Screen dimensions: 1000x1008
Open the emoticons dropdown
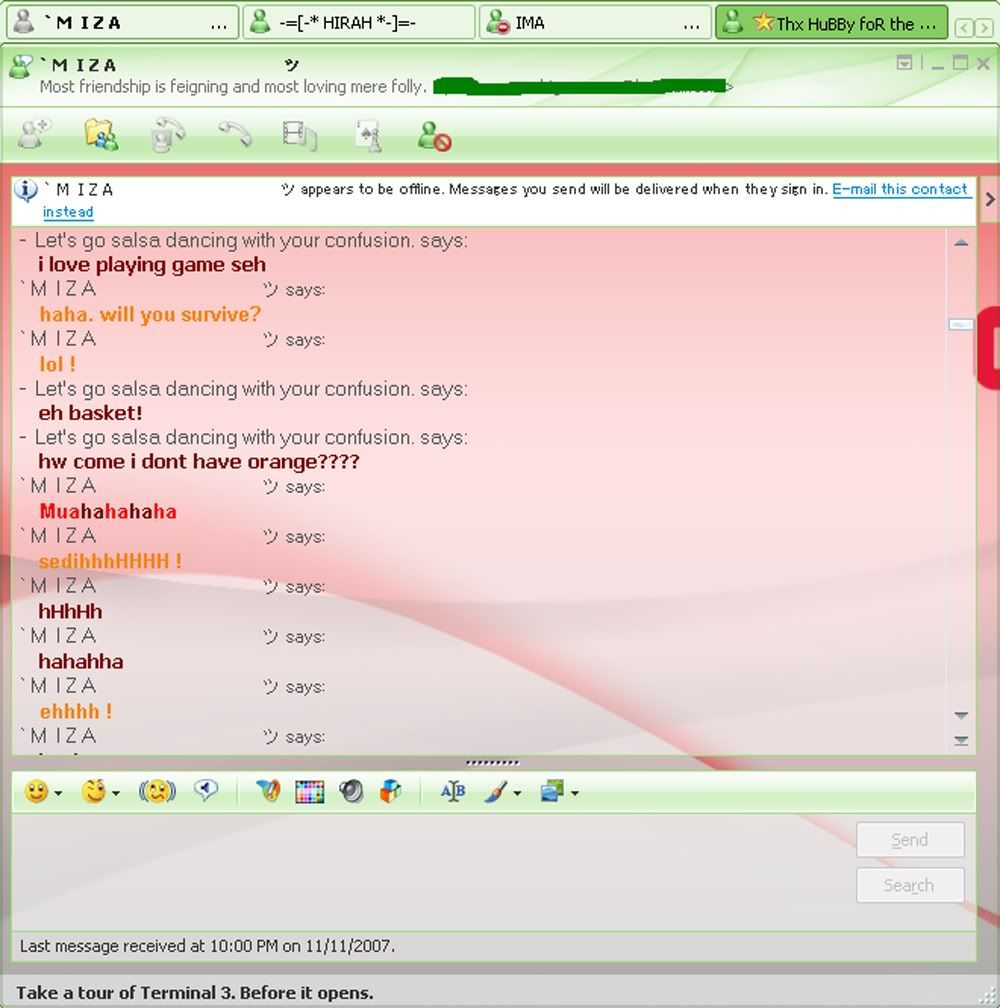coord(43,792)
